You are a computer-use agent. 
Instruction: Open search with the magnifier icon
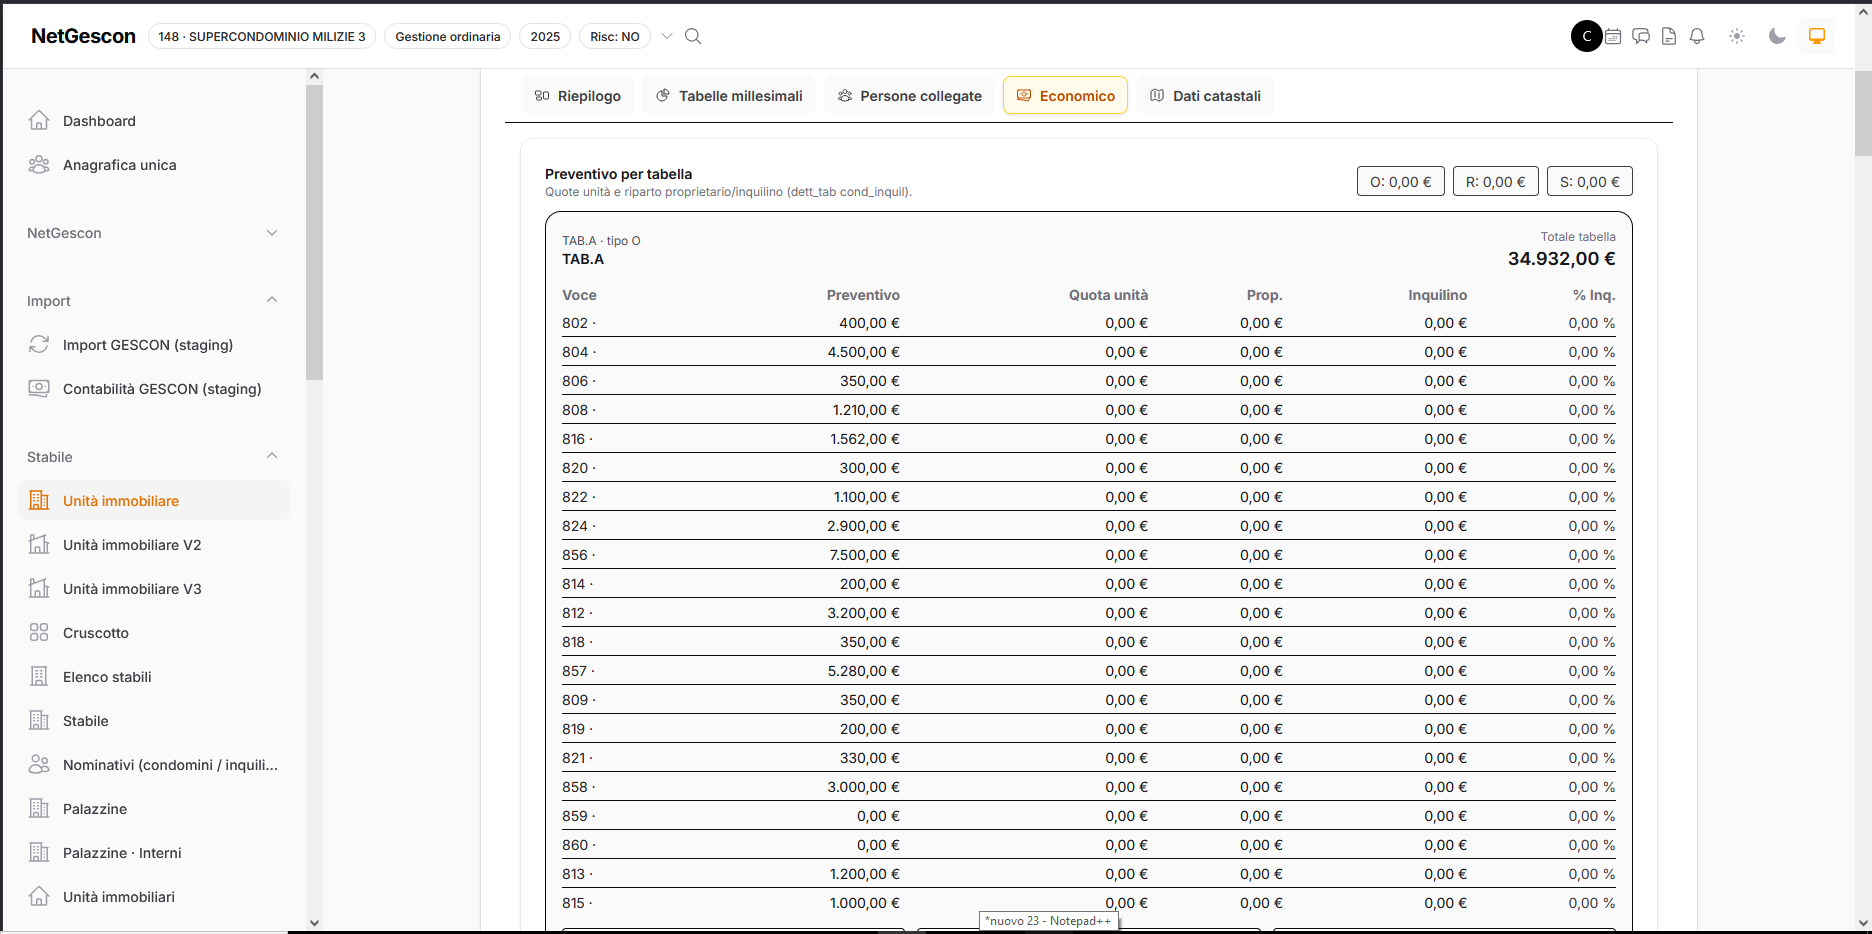click(x=693, y=36)
